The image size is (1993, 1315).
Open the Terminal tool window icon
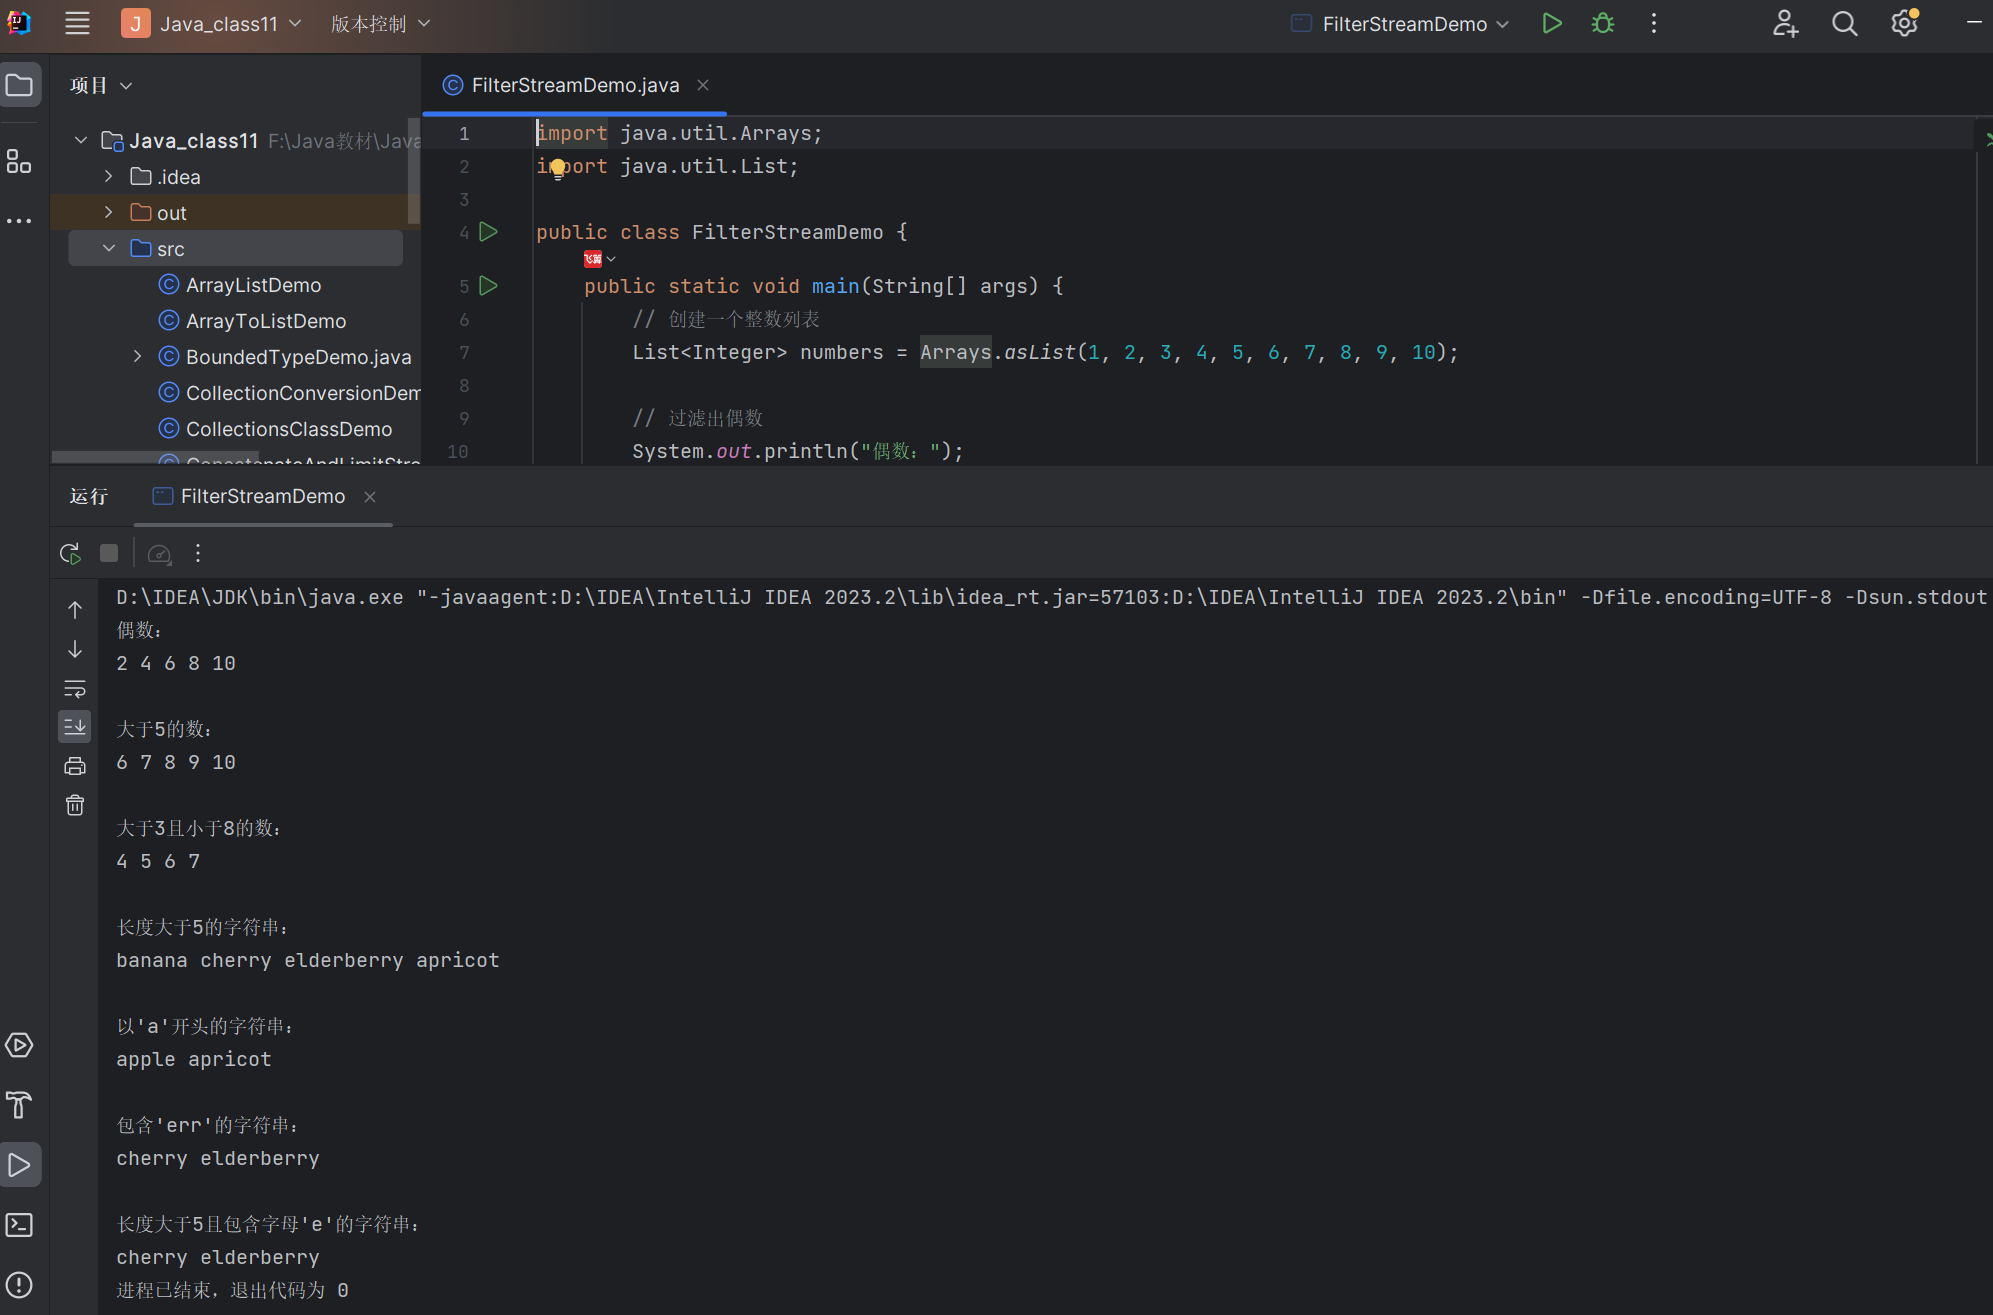pos(20,1225)
